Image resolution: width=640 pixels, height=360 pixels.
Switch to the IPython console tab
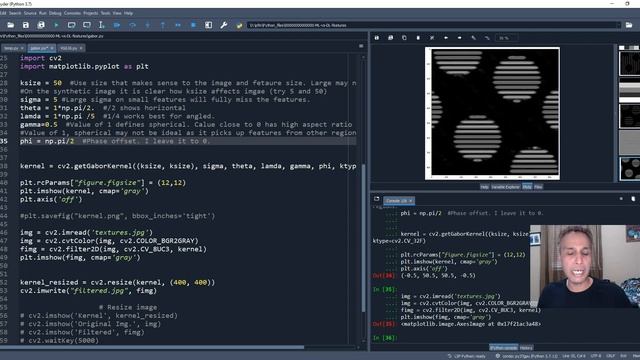pyautogui.click(x=503, y=348)
